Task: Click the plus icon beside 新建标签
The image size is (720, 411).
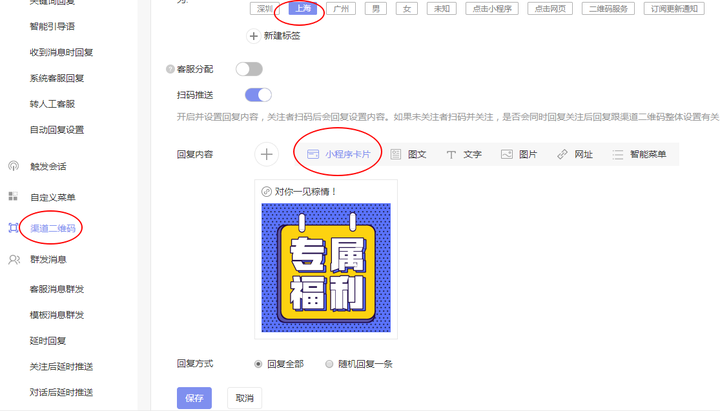Action: pos(253,36)
